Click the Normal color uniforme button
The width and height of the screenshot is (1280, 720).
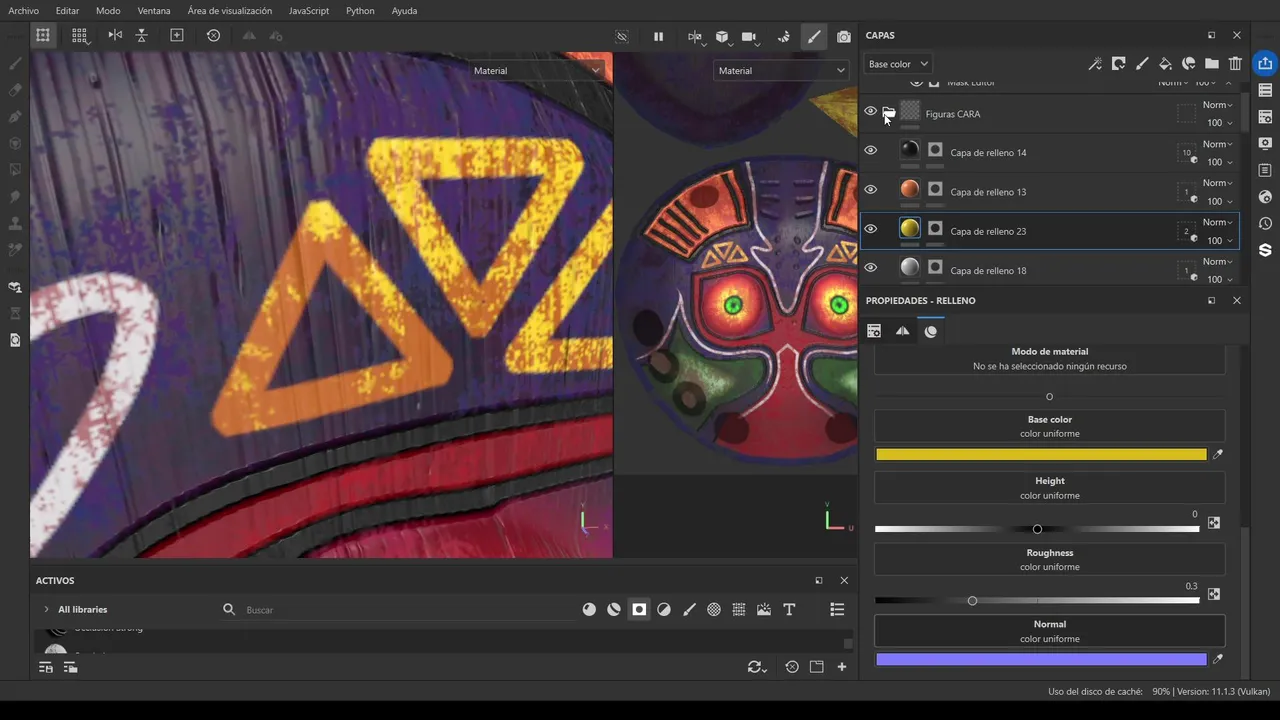pyautogui.click(x=1049, y=631)
